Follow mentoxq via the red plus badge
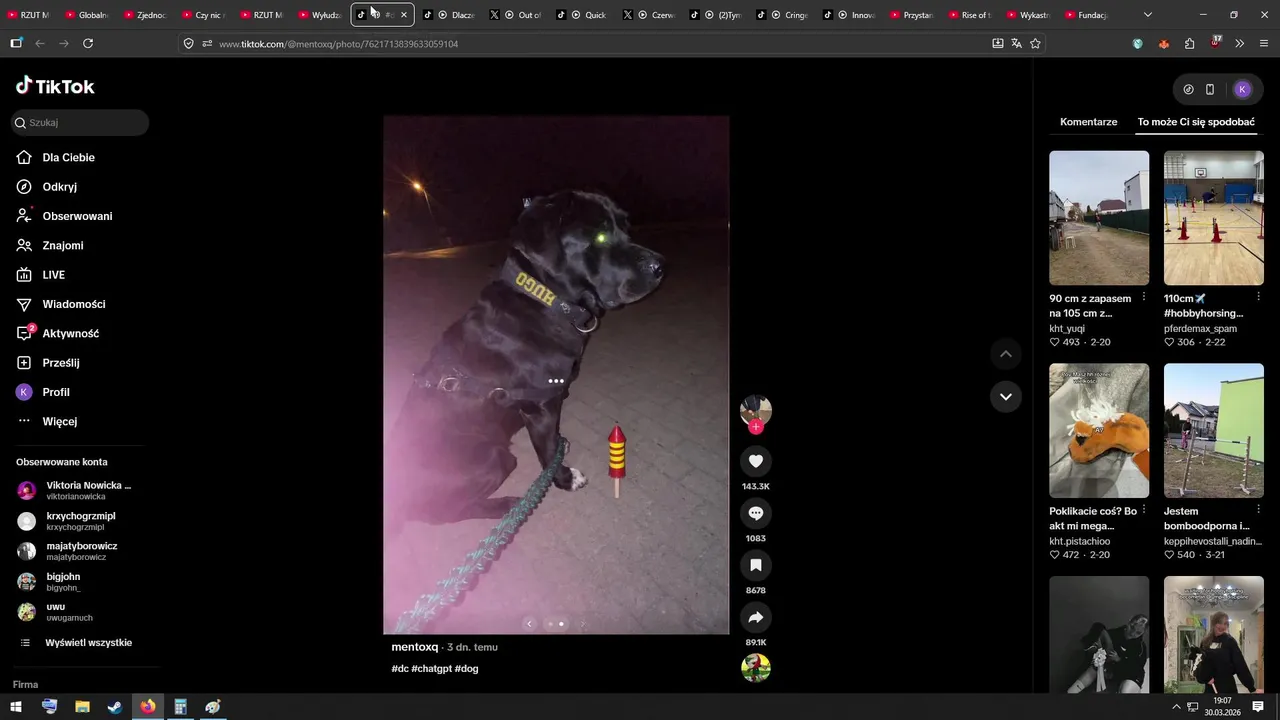 pyautogui.click(x=756, y=427)
